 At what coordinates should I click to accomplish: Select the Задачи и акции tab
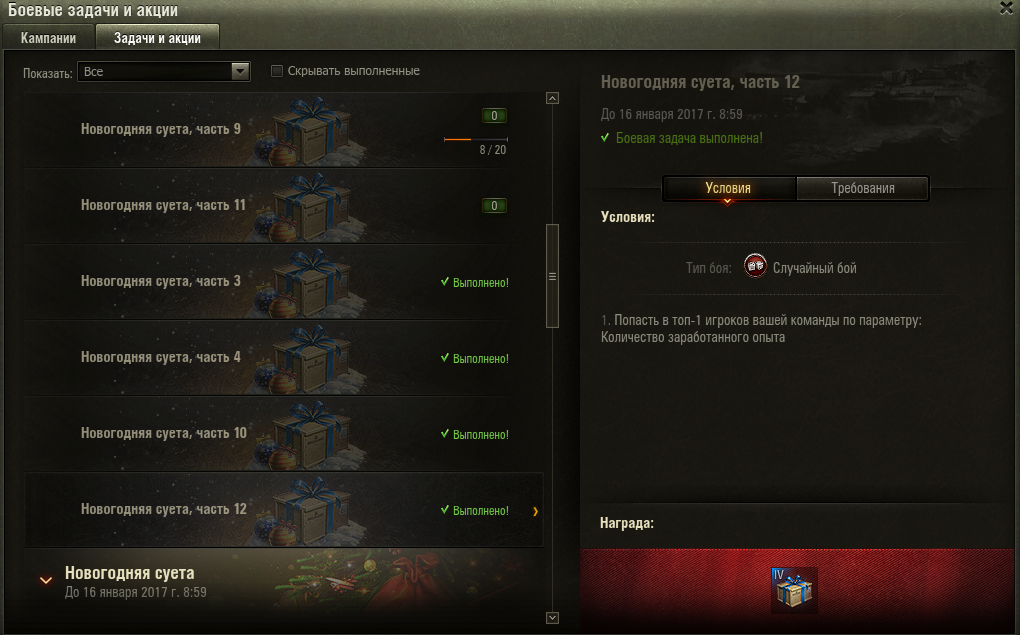point(157,38)
